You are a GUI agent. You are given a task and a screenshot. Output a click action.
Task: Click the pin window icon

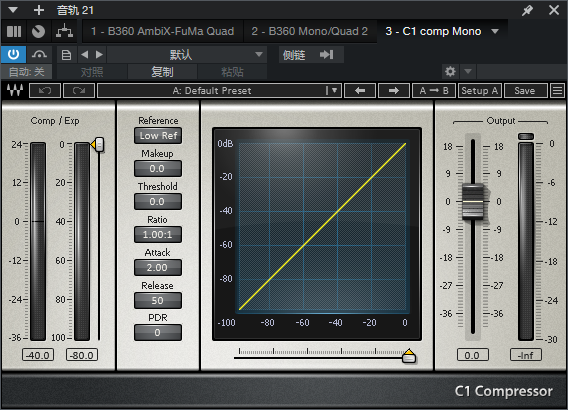[527, 10]
